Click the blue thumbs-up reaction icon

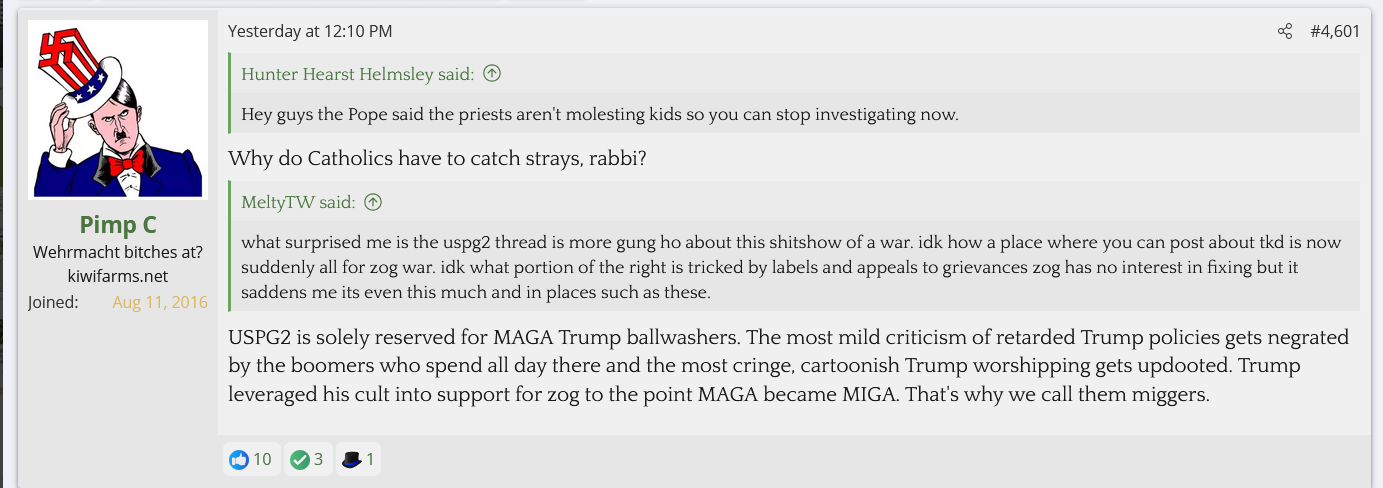[239, 460]
